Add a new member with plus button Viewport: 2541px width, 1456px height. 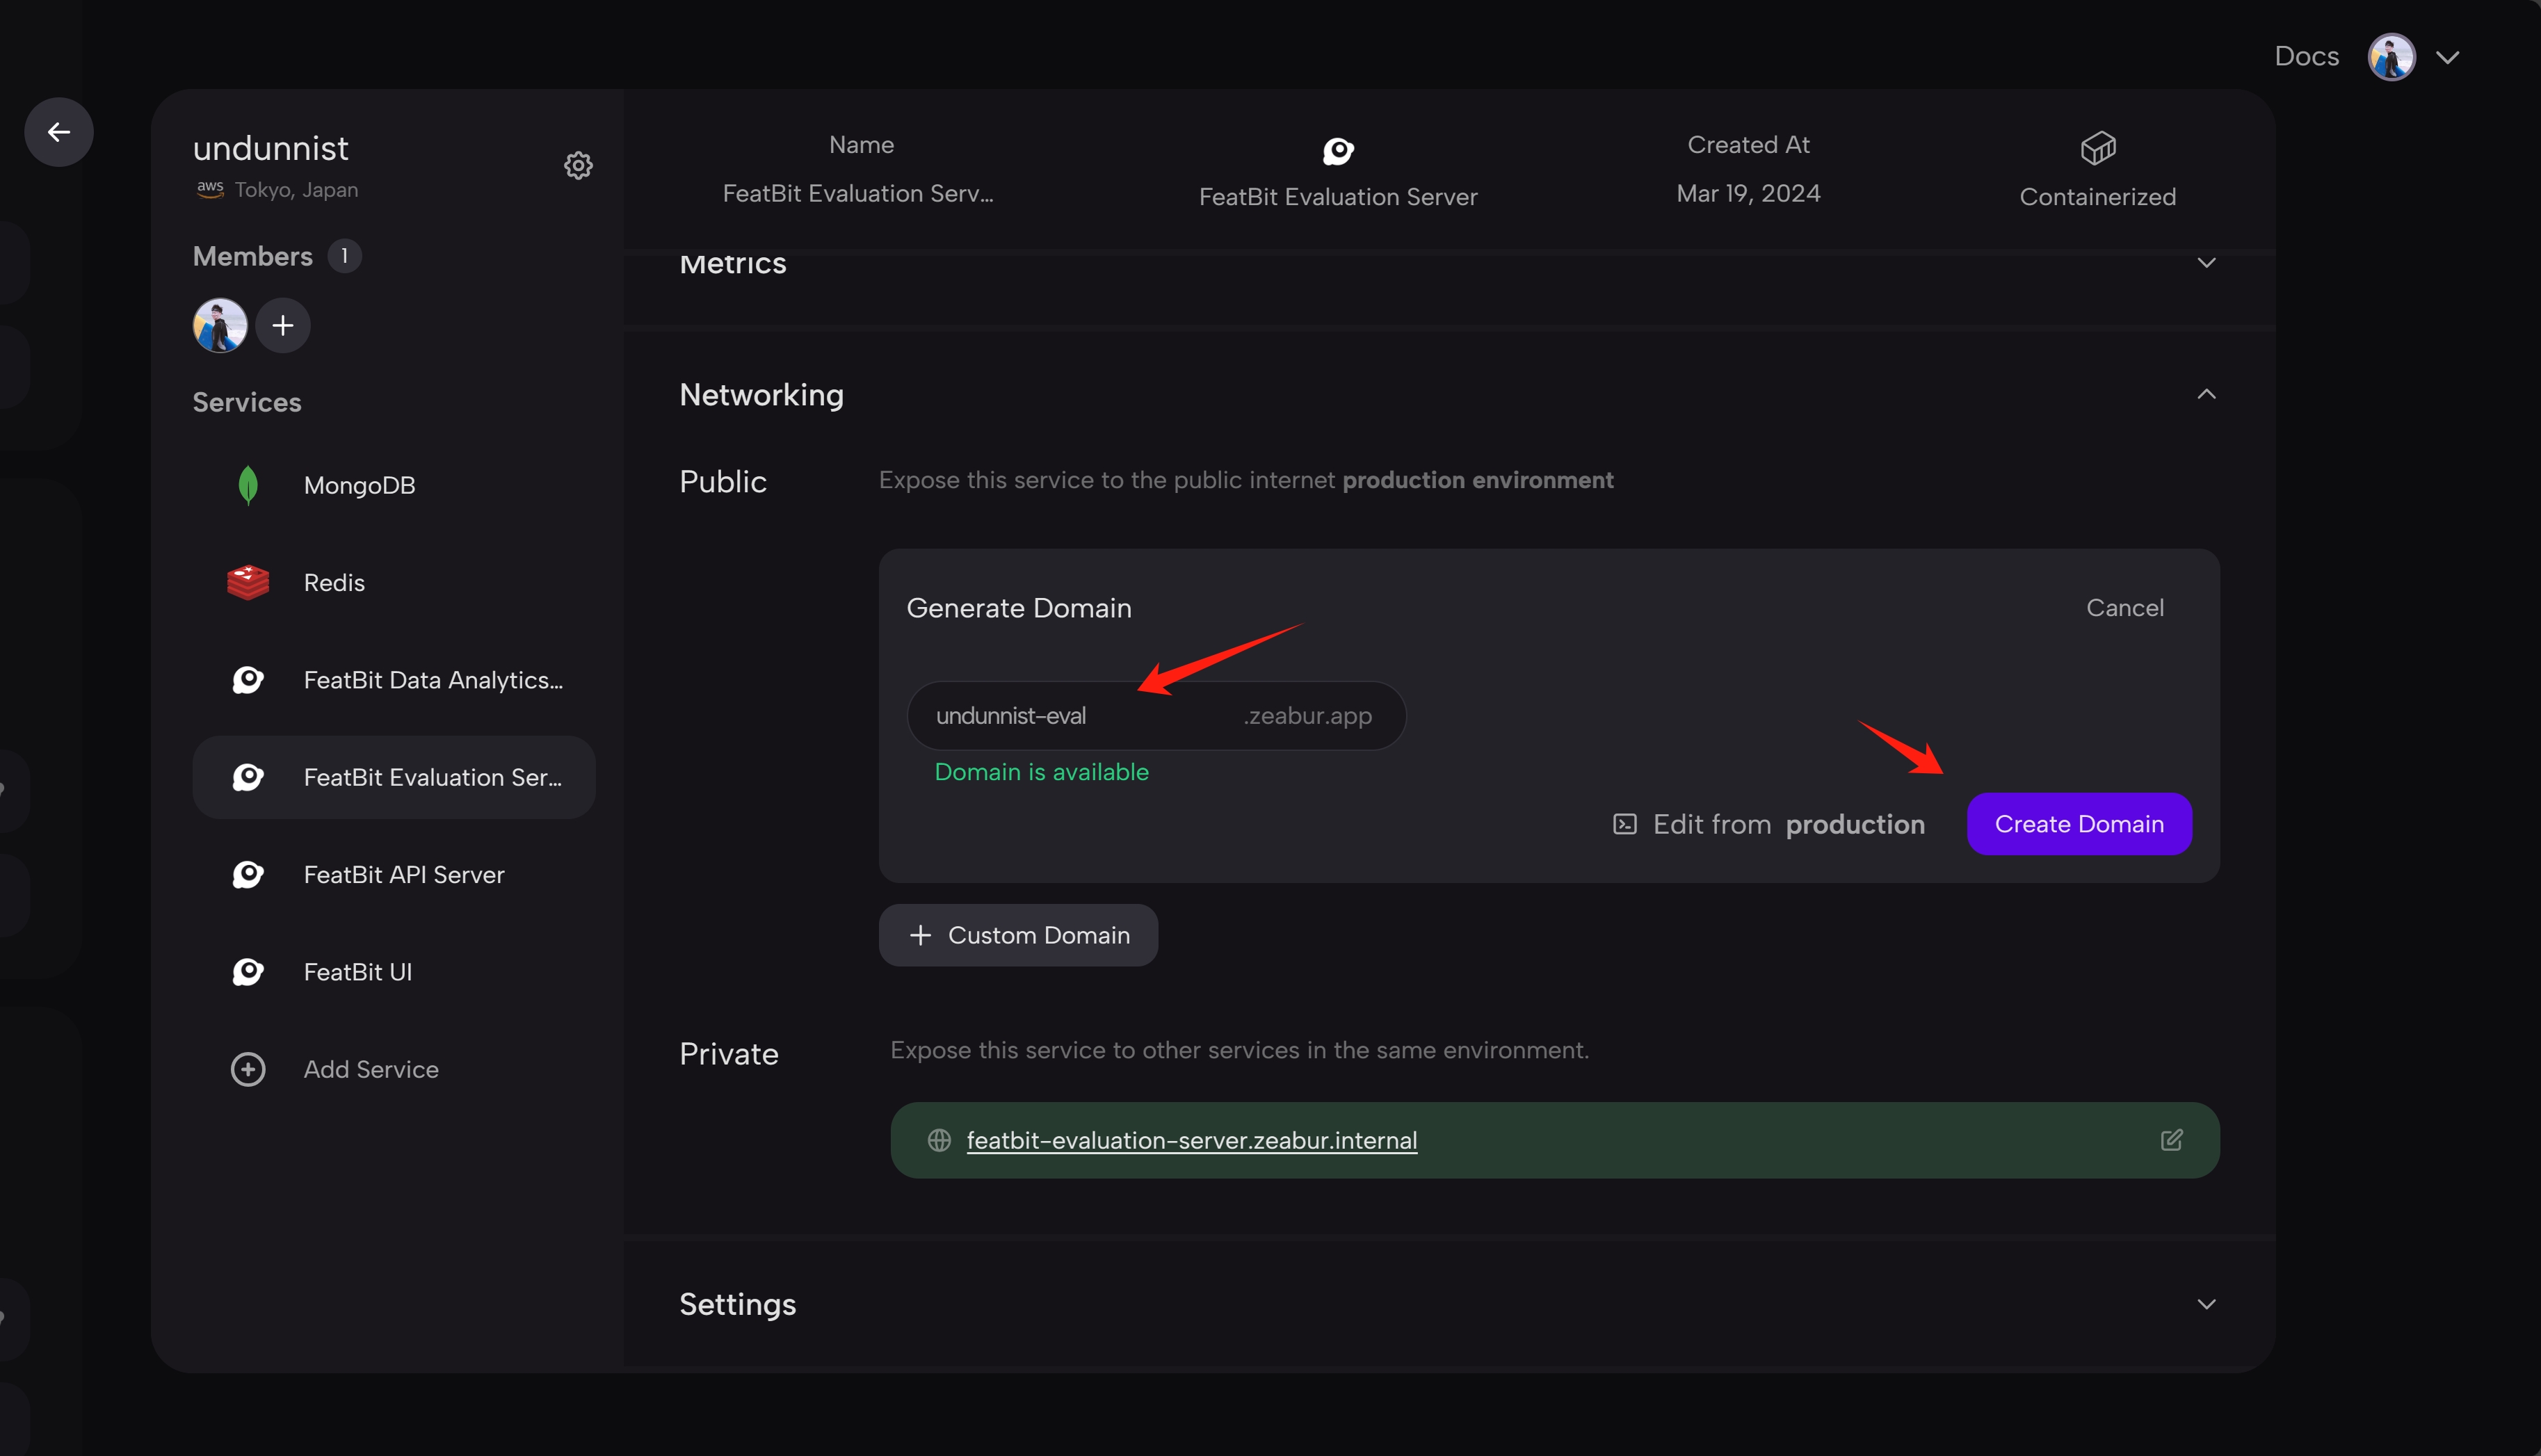(283, 325)
